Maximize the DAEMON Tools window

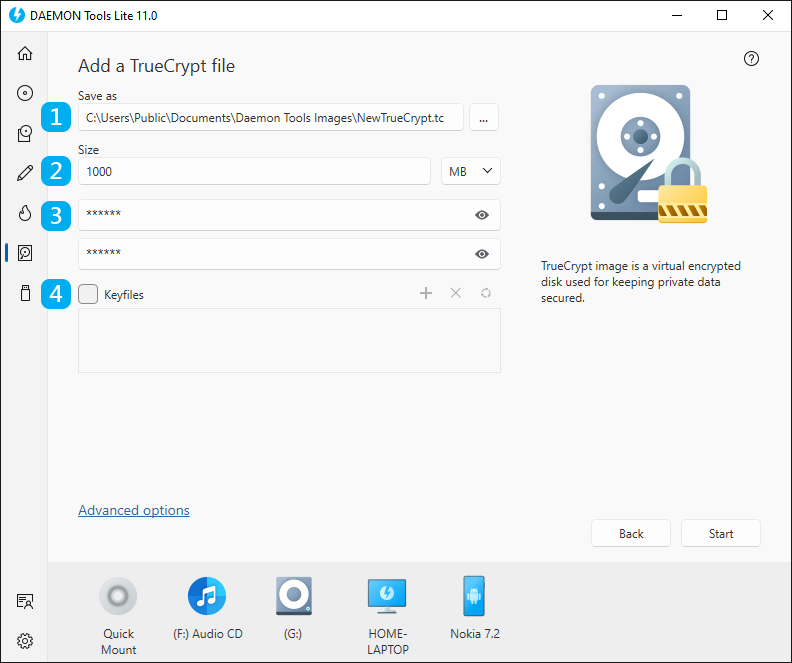(722, 15)
